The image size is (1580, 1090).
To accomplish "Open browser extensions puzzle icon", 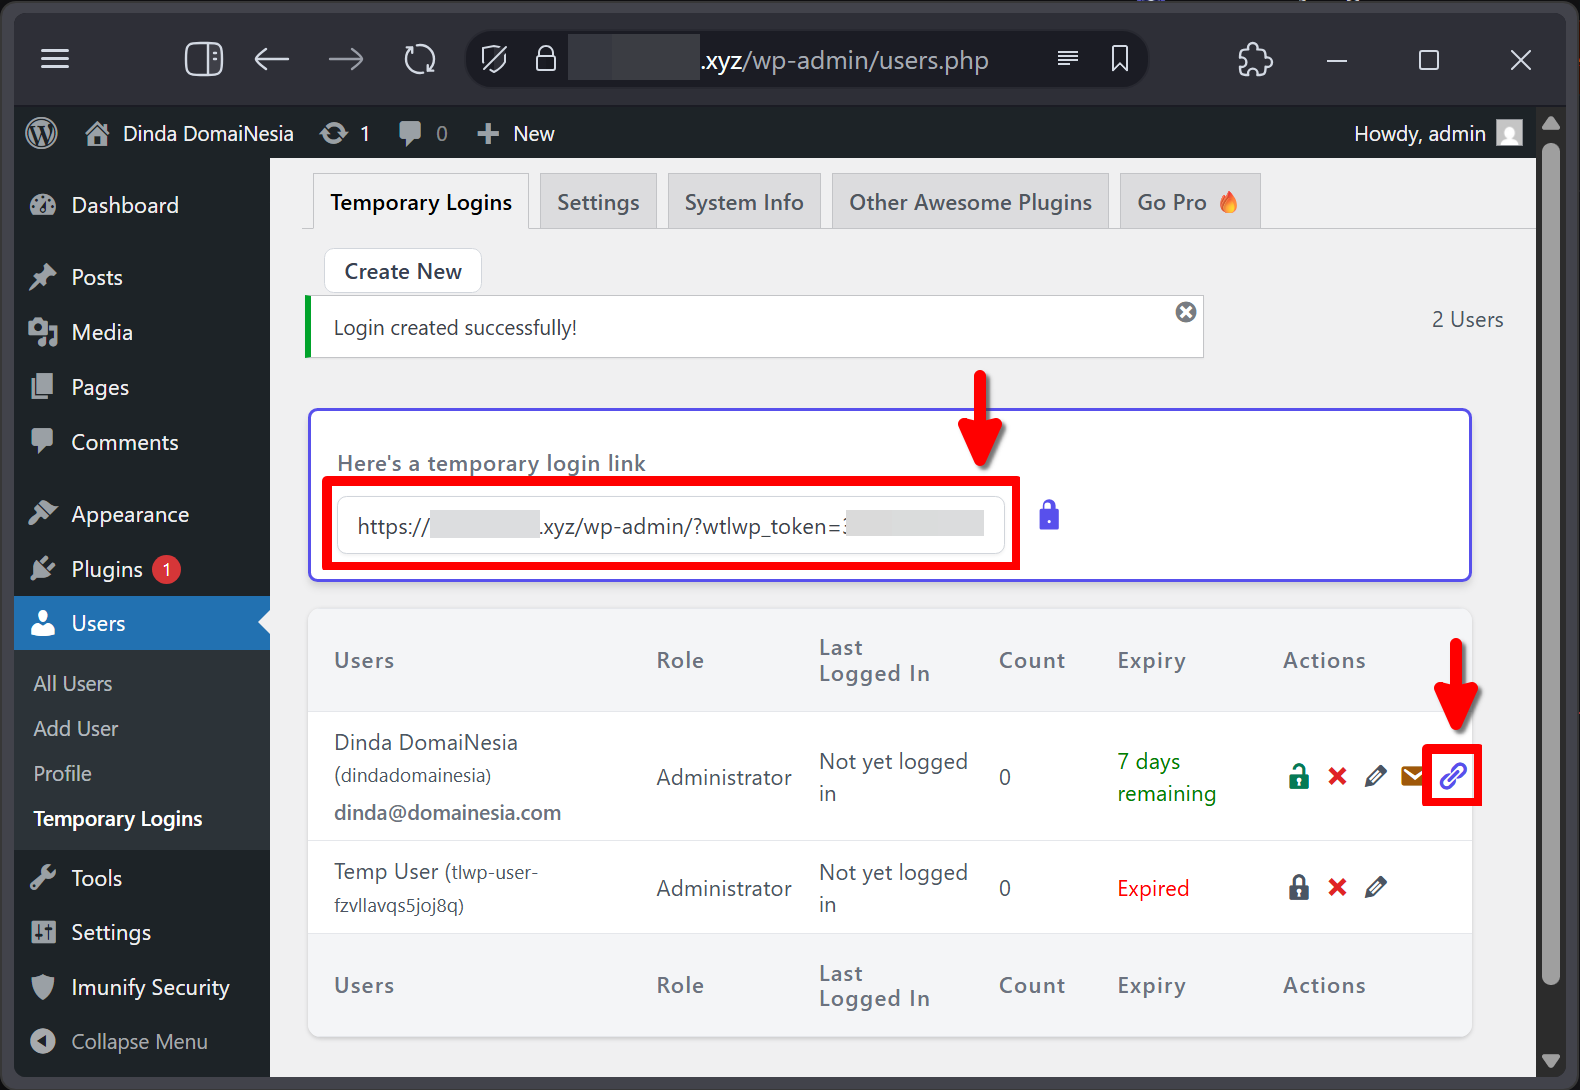I will point(1255,59).
